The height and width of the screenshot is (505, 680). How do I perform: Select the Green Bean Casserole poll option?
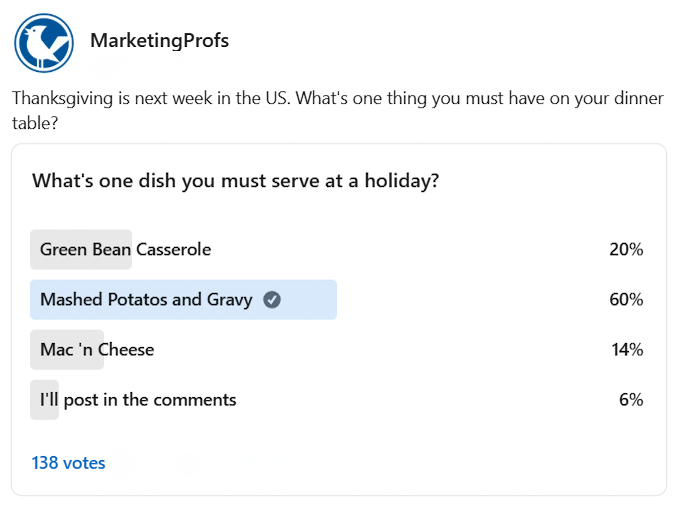pyautogui.click(x=125, y=250)
